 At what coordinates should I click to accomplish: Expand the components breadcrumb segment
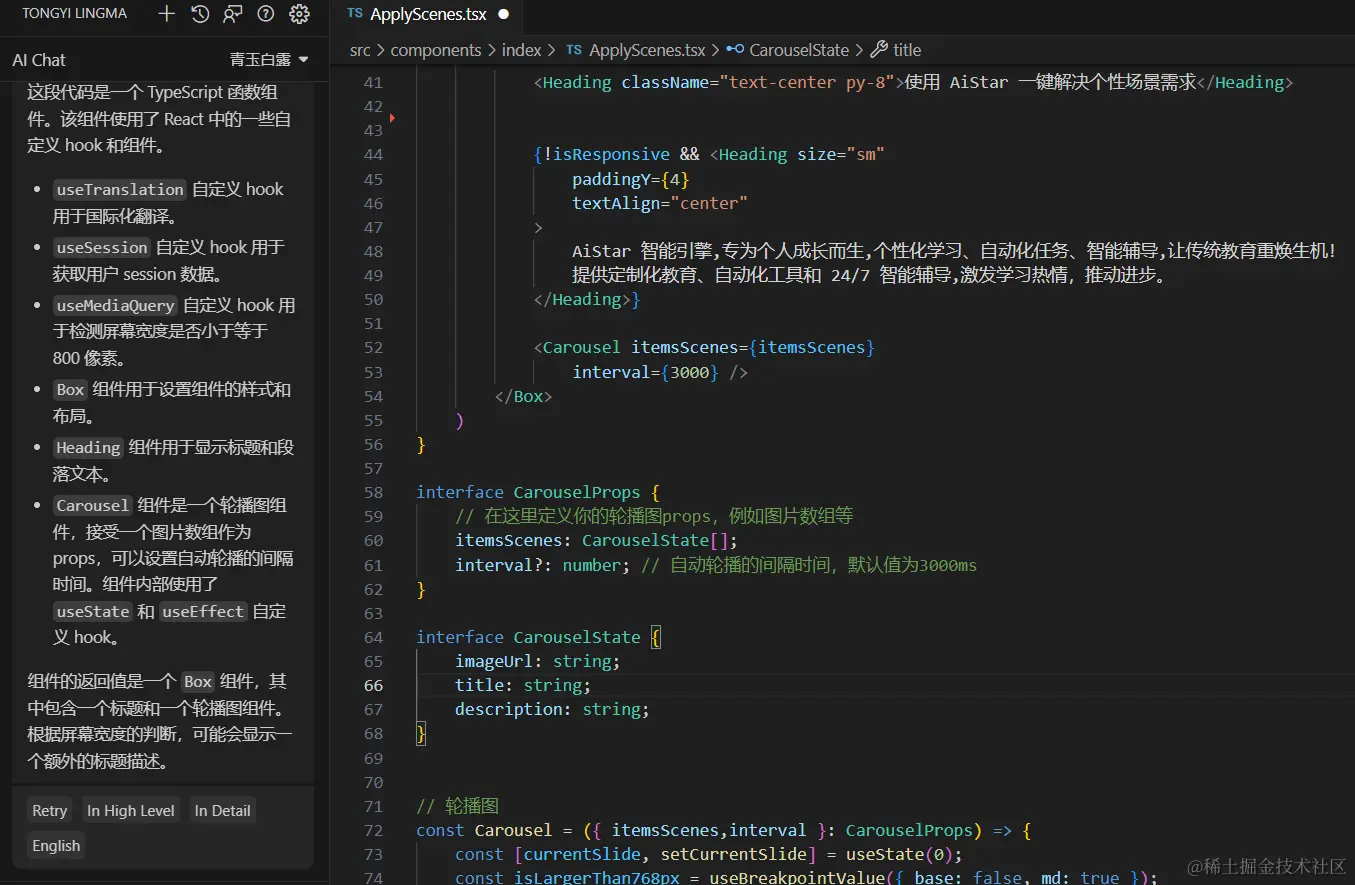coord(435,50)
